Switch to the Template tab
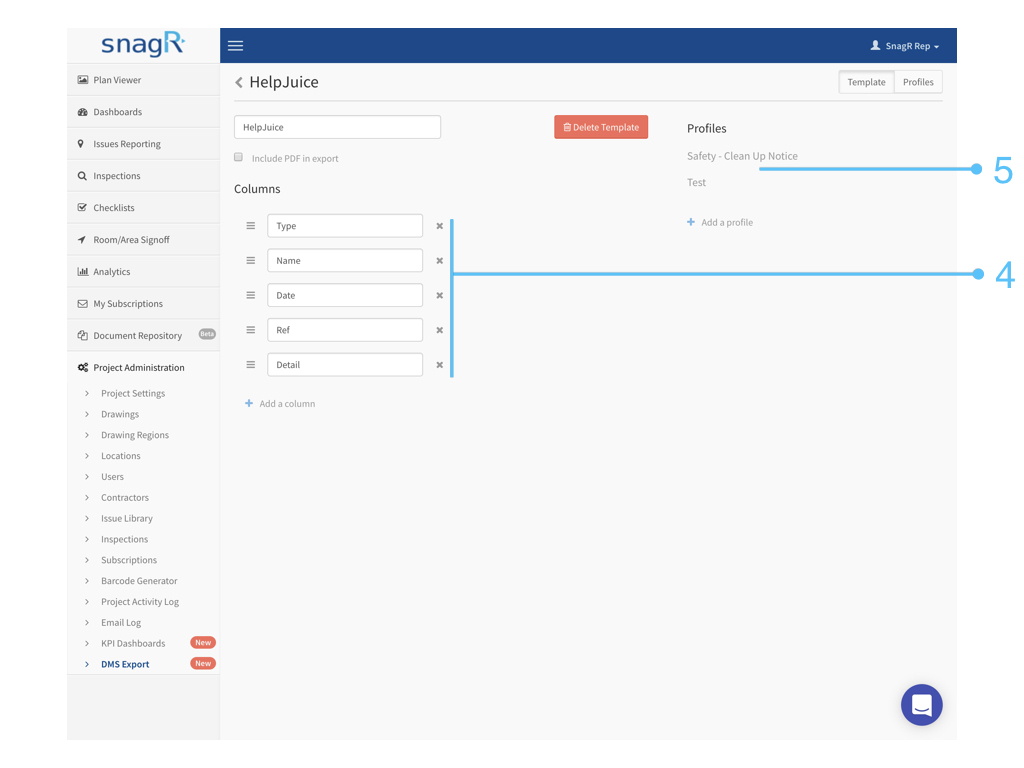The height and width of the screenshot is (768, 1024). click(x=866, y=82)
